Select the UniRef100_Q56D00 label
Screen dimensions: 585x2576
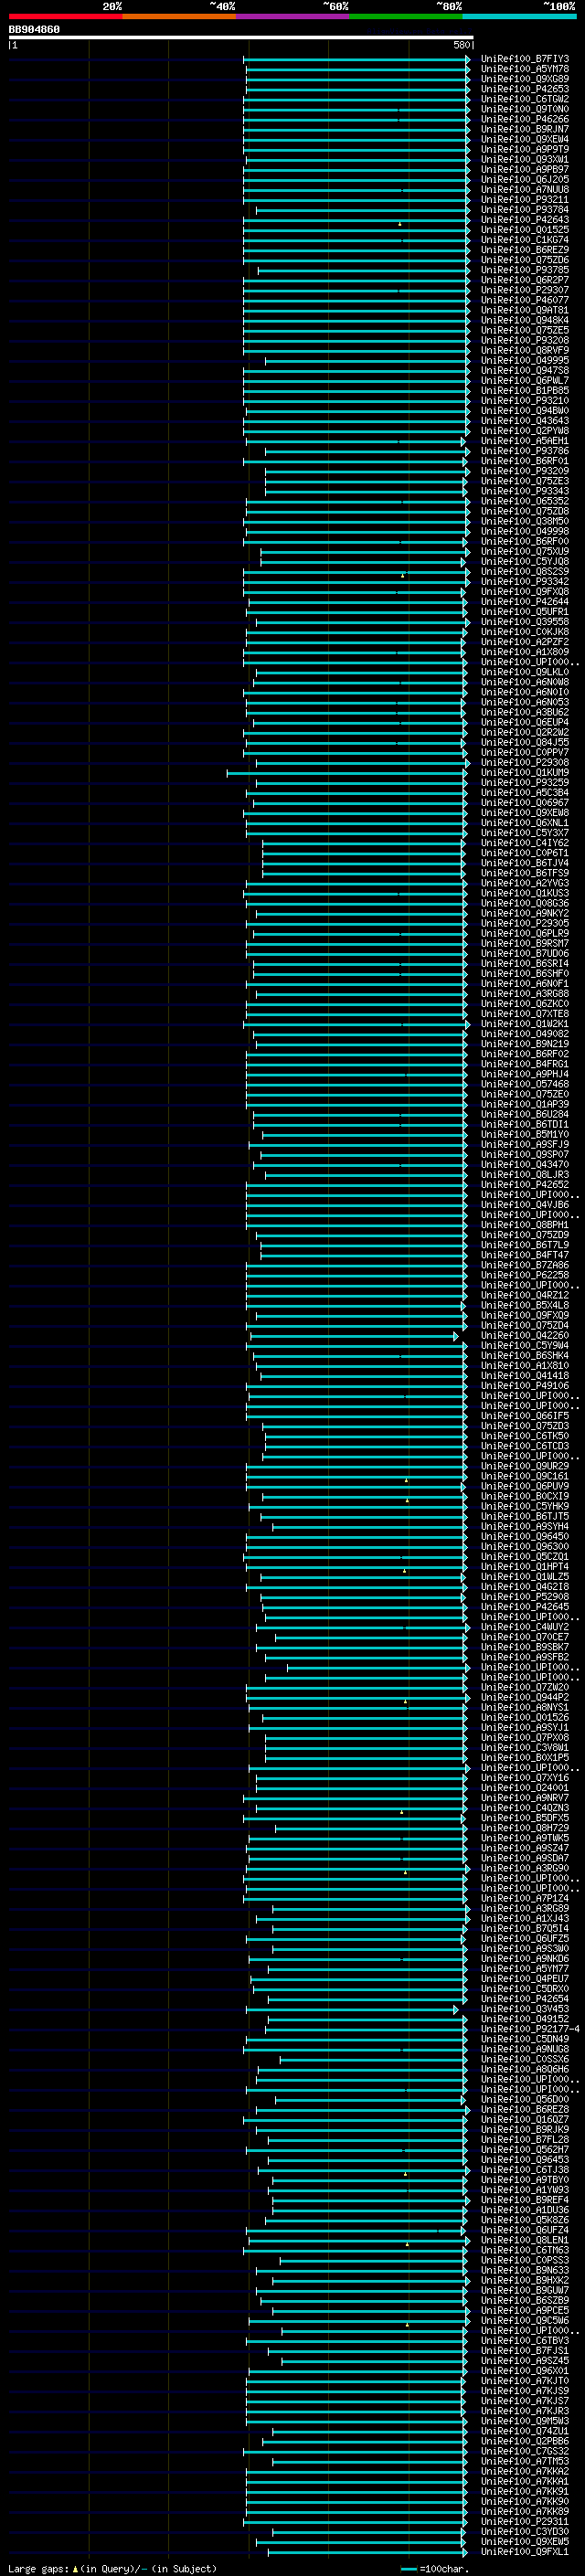click(x=524, y=2100)
